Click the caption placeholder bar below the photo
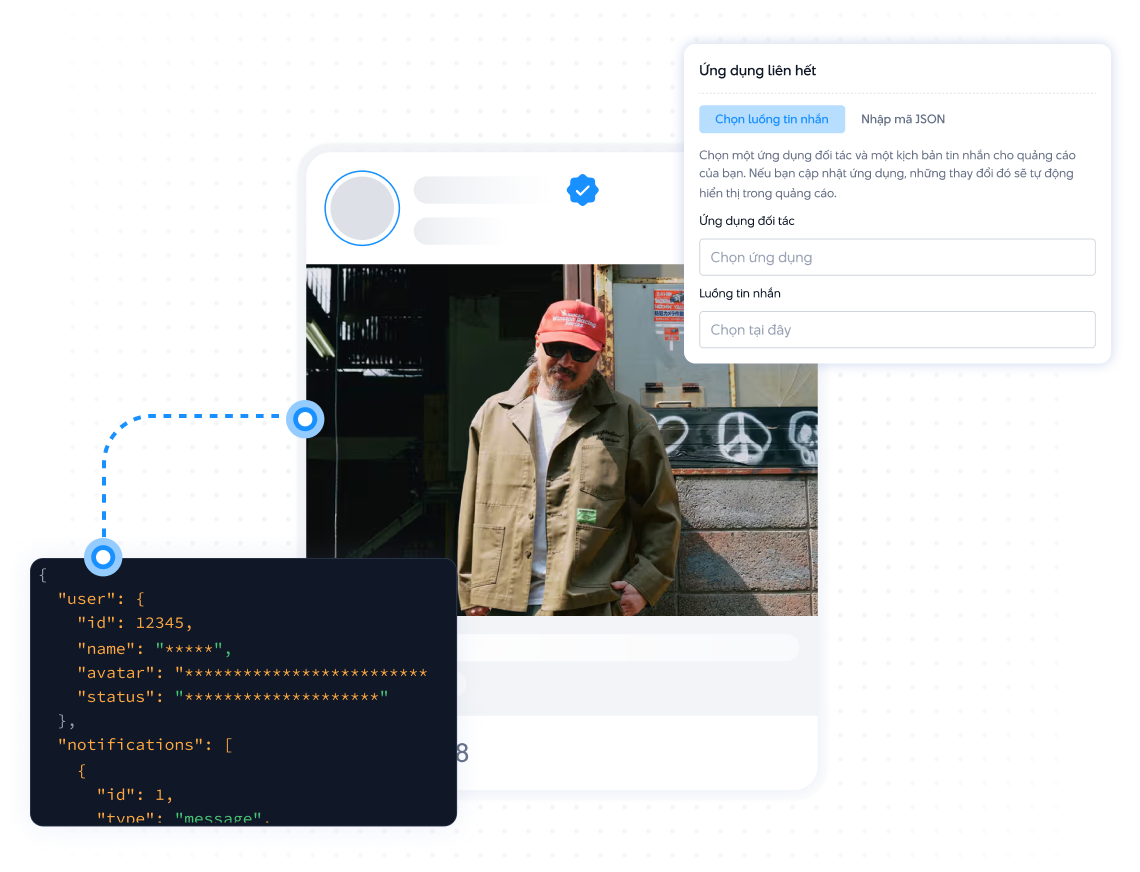This screenshot has width=1140, height=872. (630, 647)
